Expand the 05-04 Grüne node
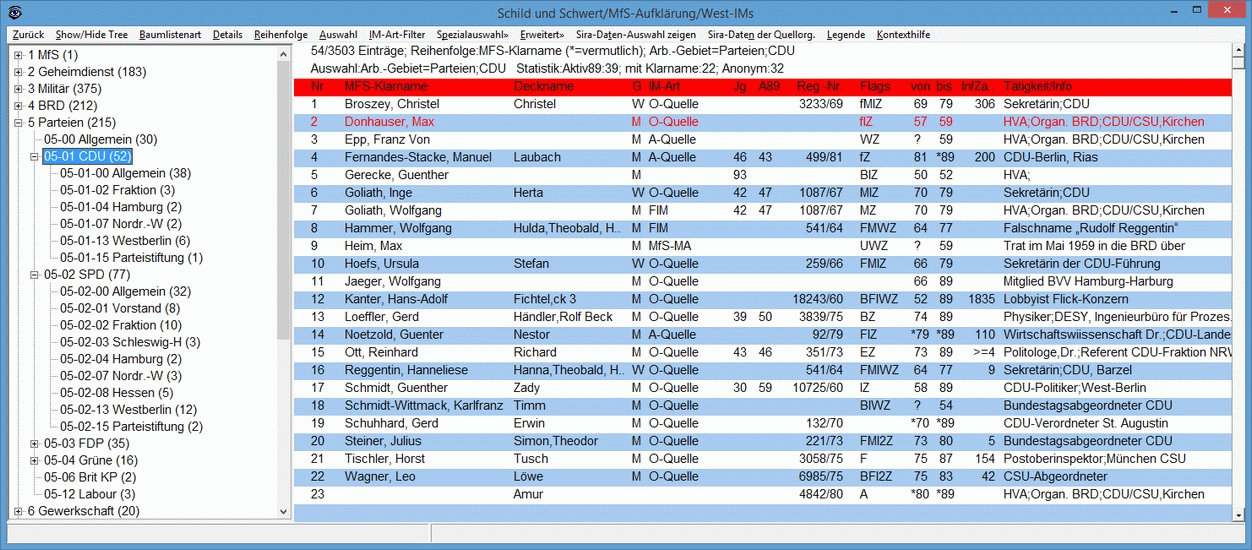The image size is (1252, 550). coord(34,460)
